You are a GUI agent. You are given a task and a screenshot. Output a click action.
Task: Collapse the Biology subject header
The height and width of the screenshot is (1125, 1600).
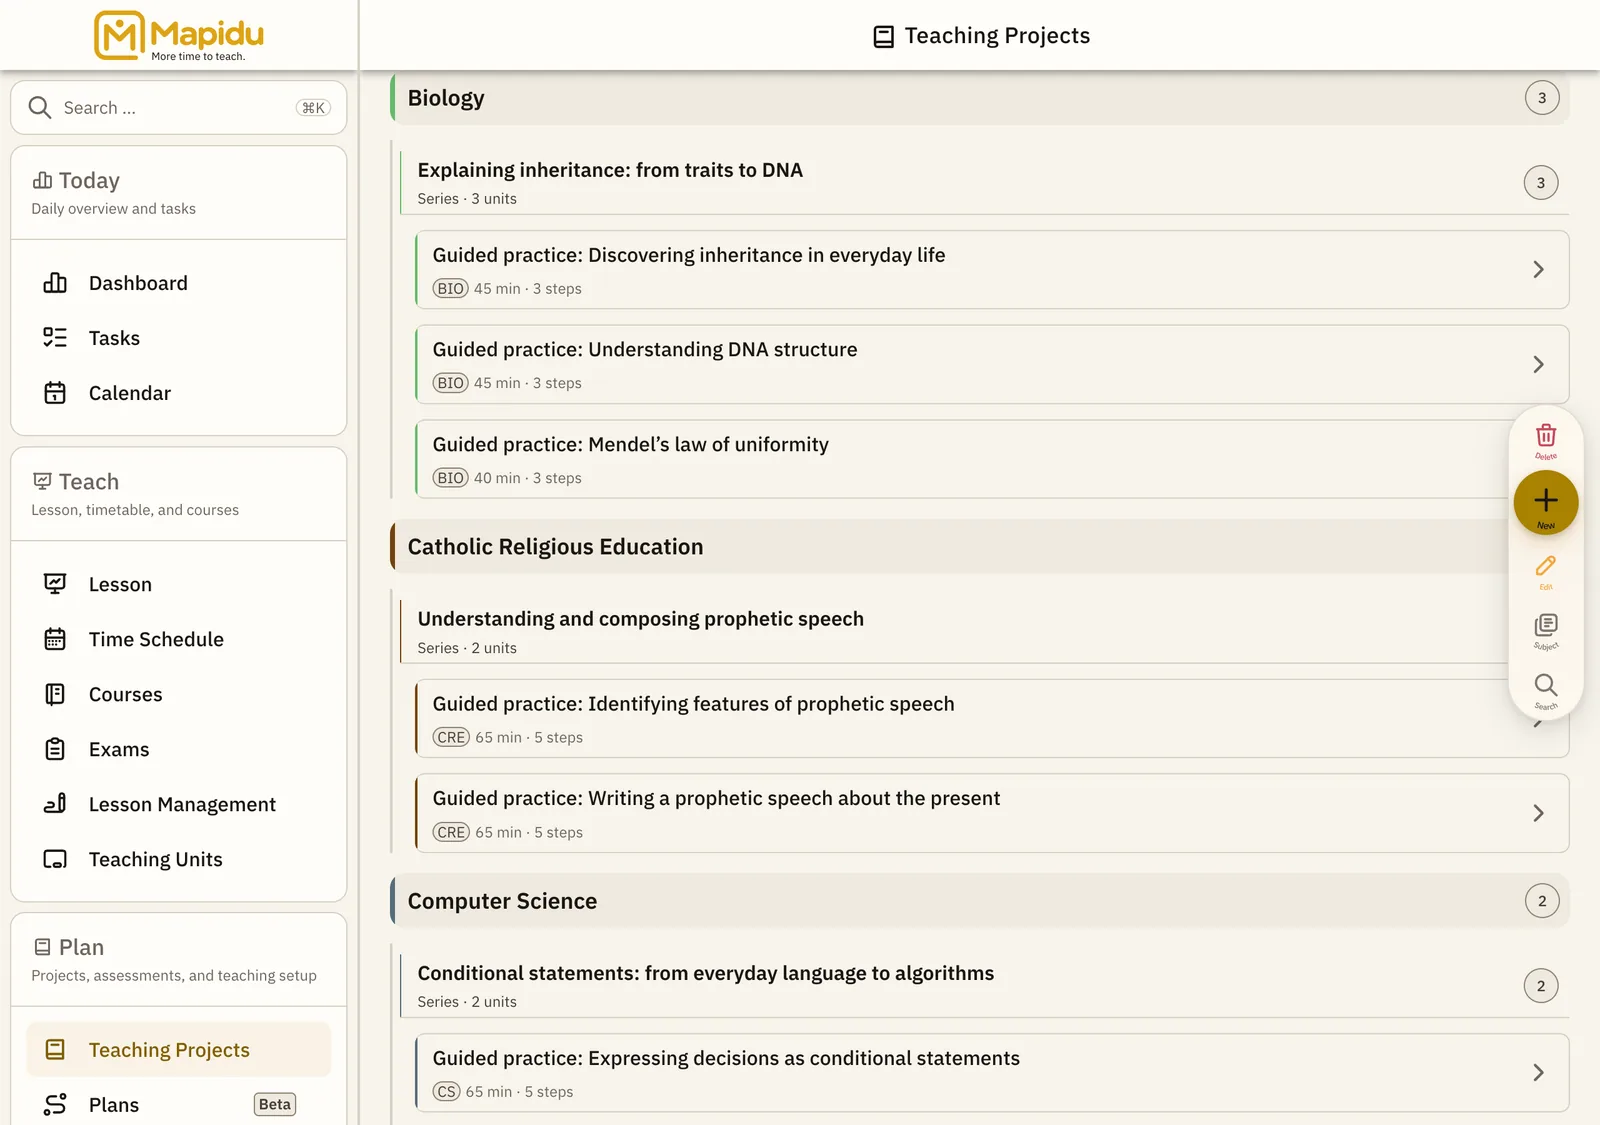pyautogui.click(x=980, y=98)
